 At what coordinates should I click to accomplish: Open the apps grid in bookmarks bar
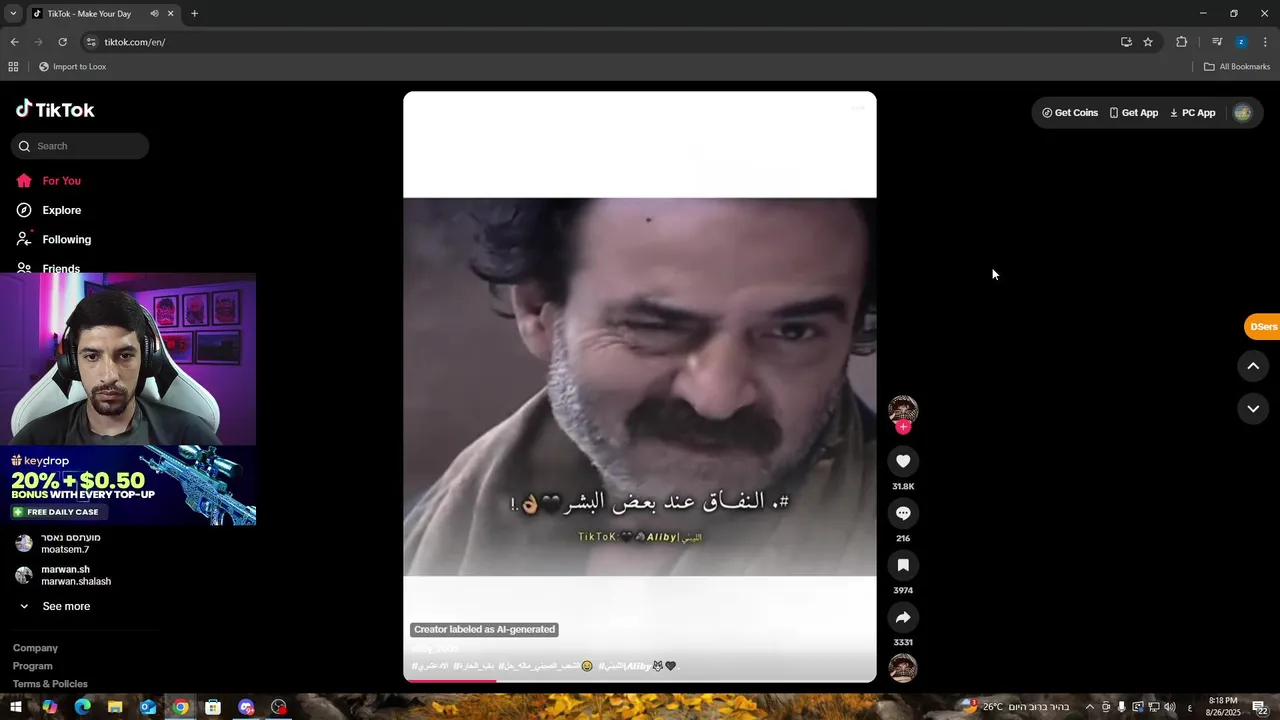click(x=13, y=67)
